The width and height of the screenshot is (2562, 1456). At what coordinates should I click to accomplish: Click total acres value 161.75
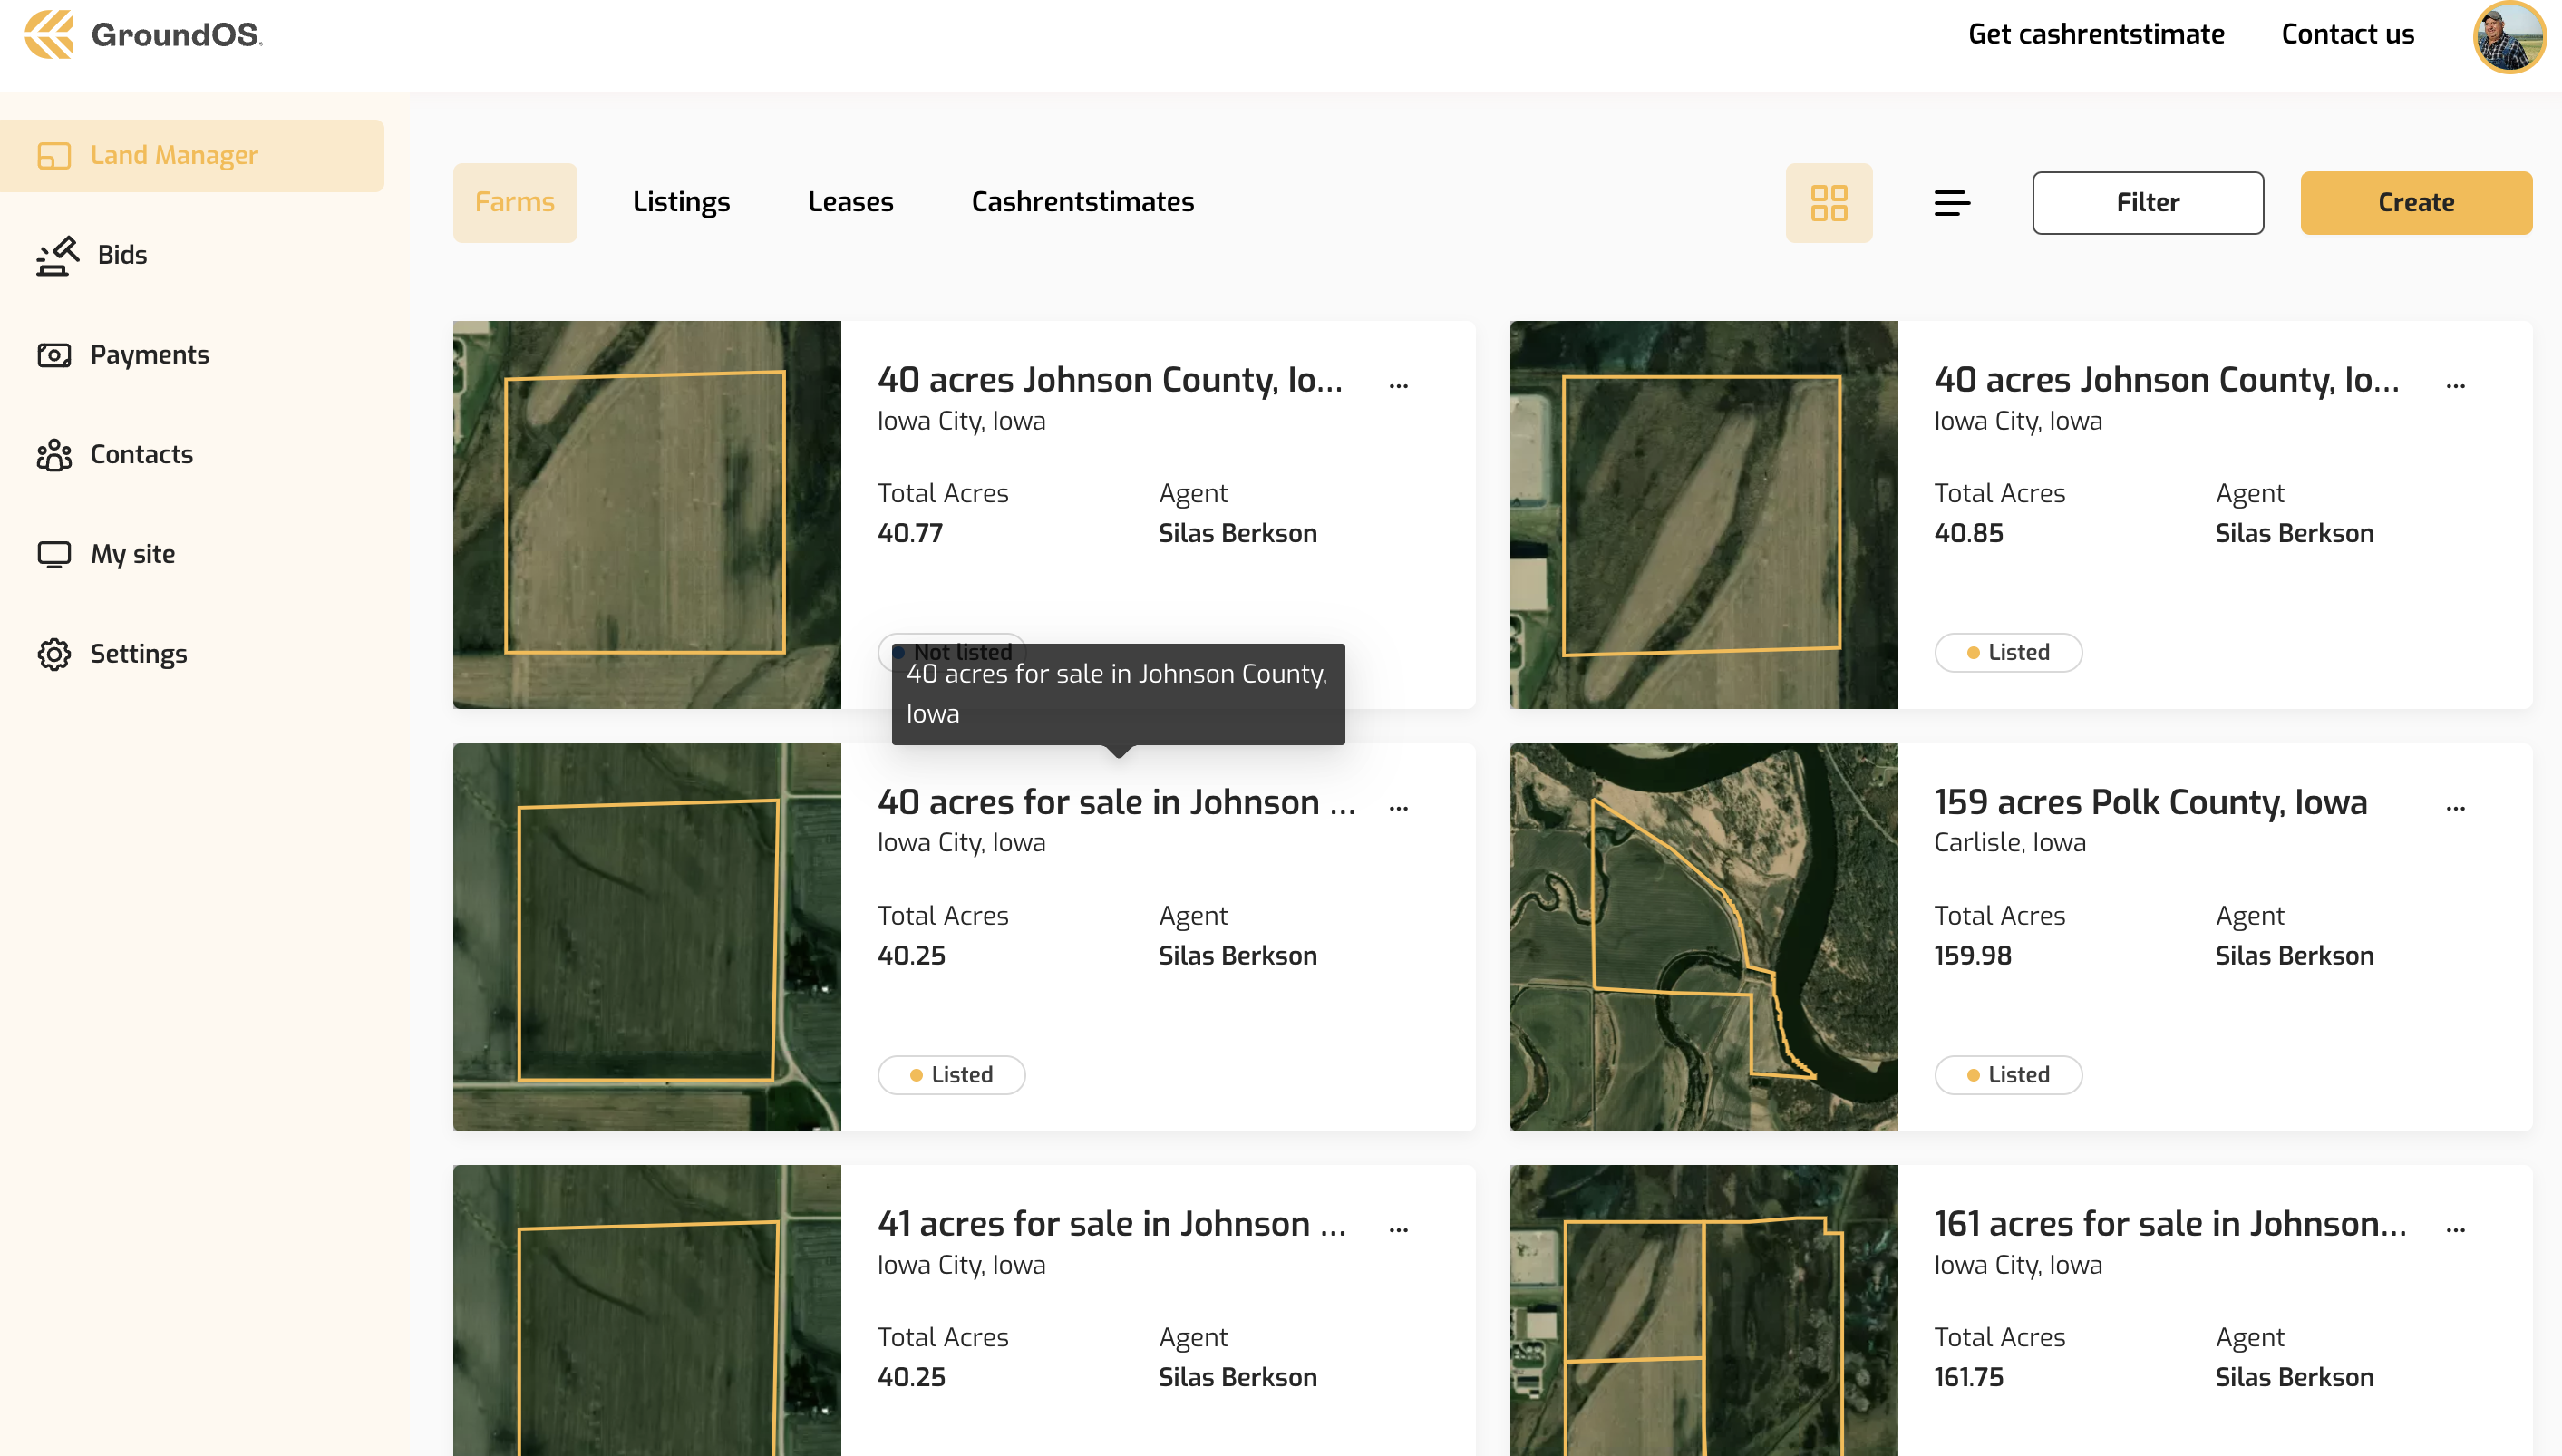coord(1968,1378)
